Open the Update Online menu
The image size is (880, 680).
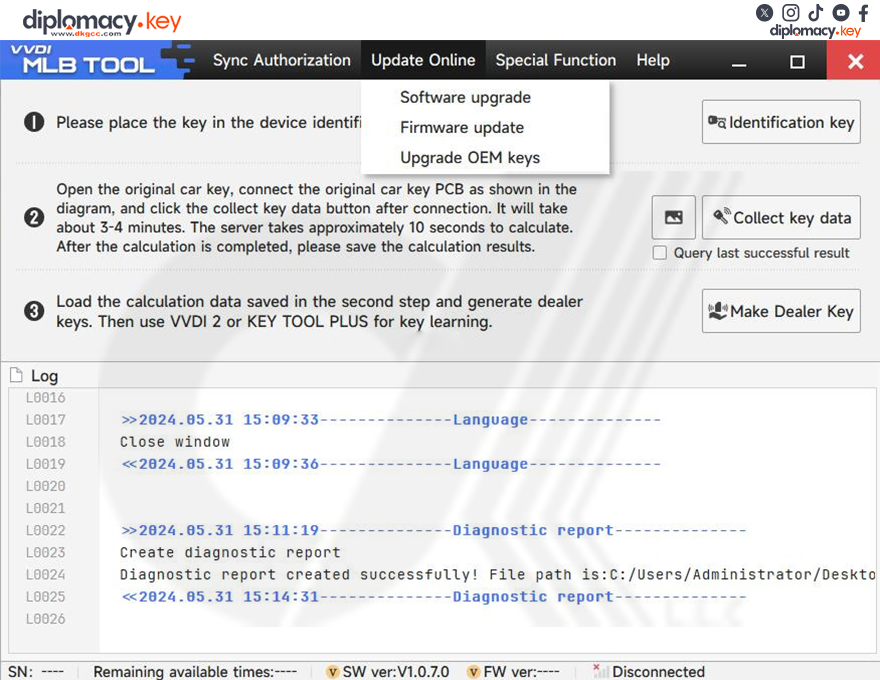[423, 60]
